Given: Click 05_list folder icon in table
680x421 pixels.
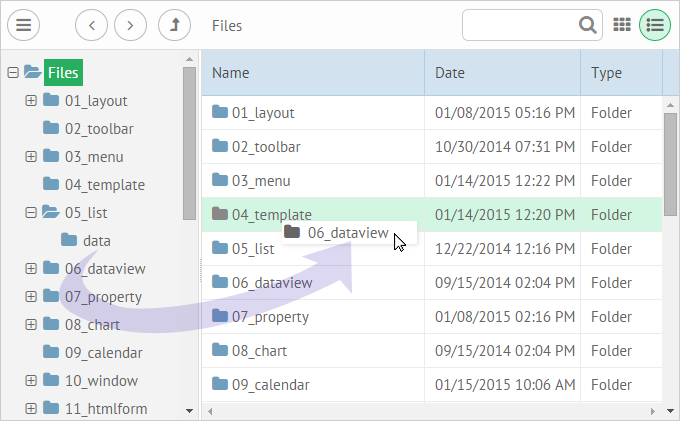Looking at the screenshot, I should point(220,248).
